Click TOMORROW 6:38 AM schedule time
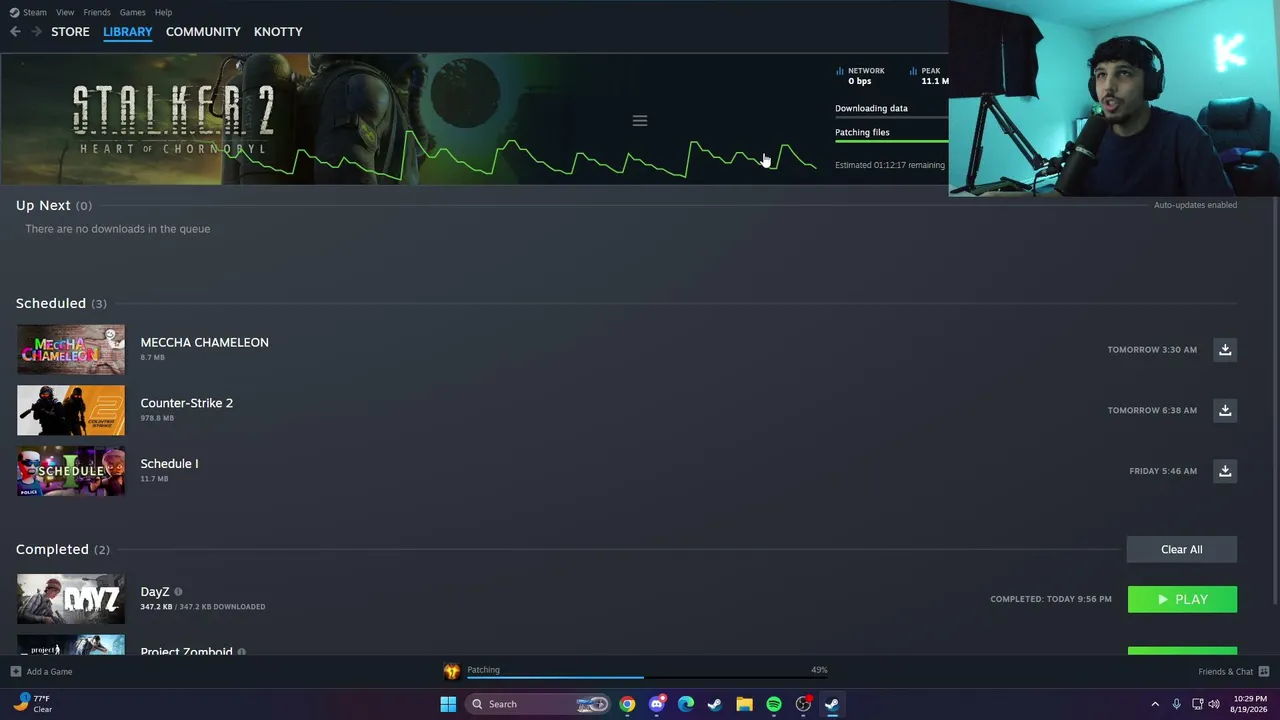Viewport: 1280px width, 720px height. (x=1152, y=410)
